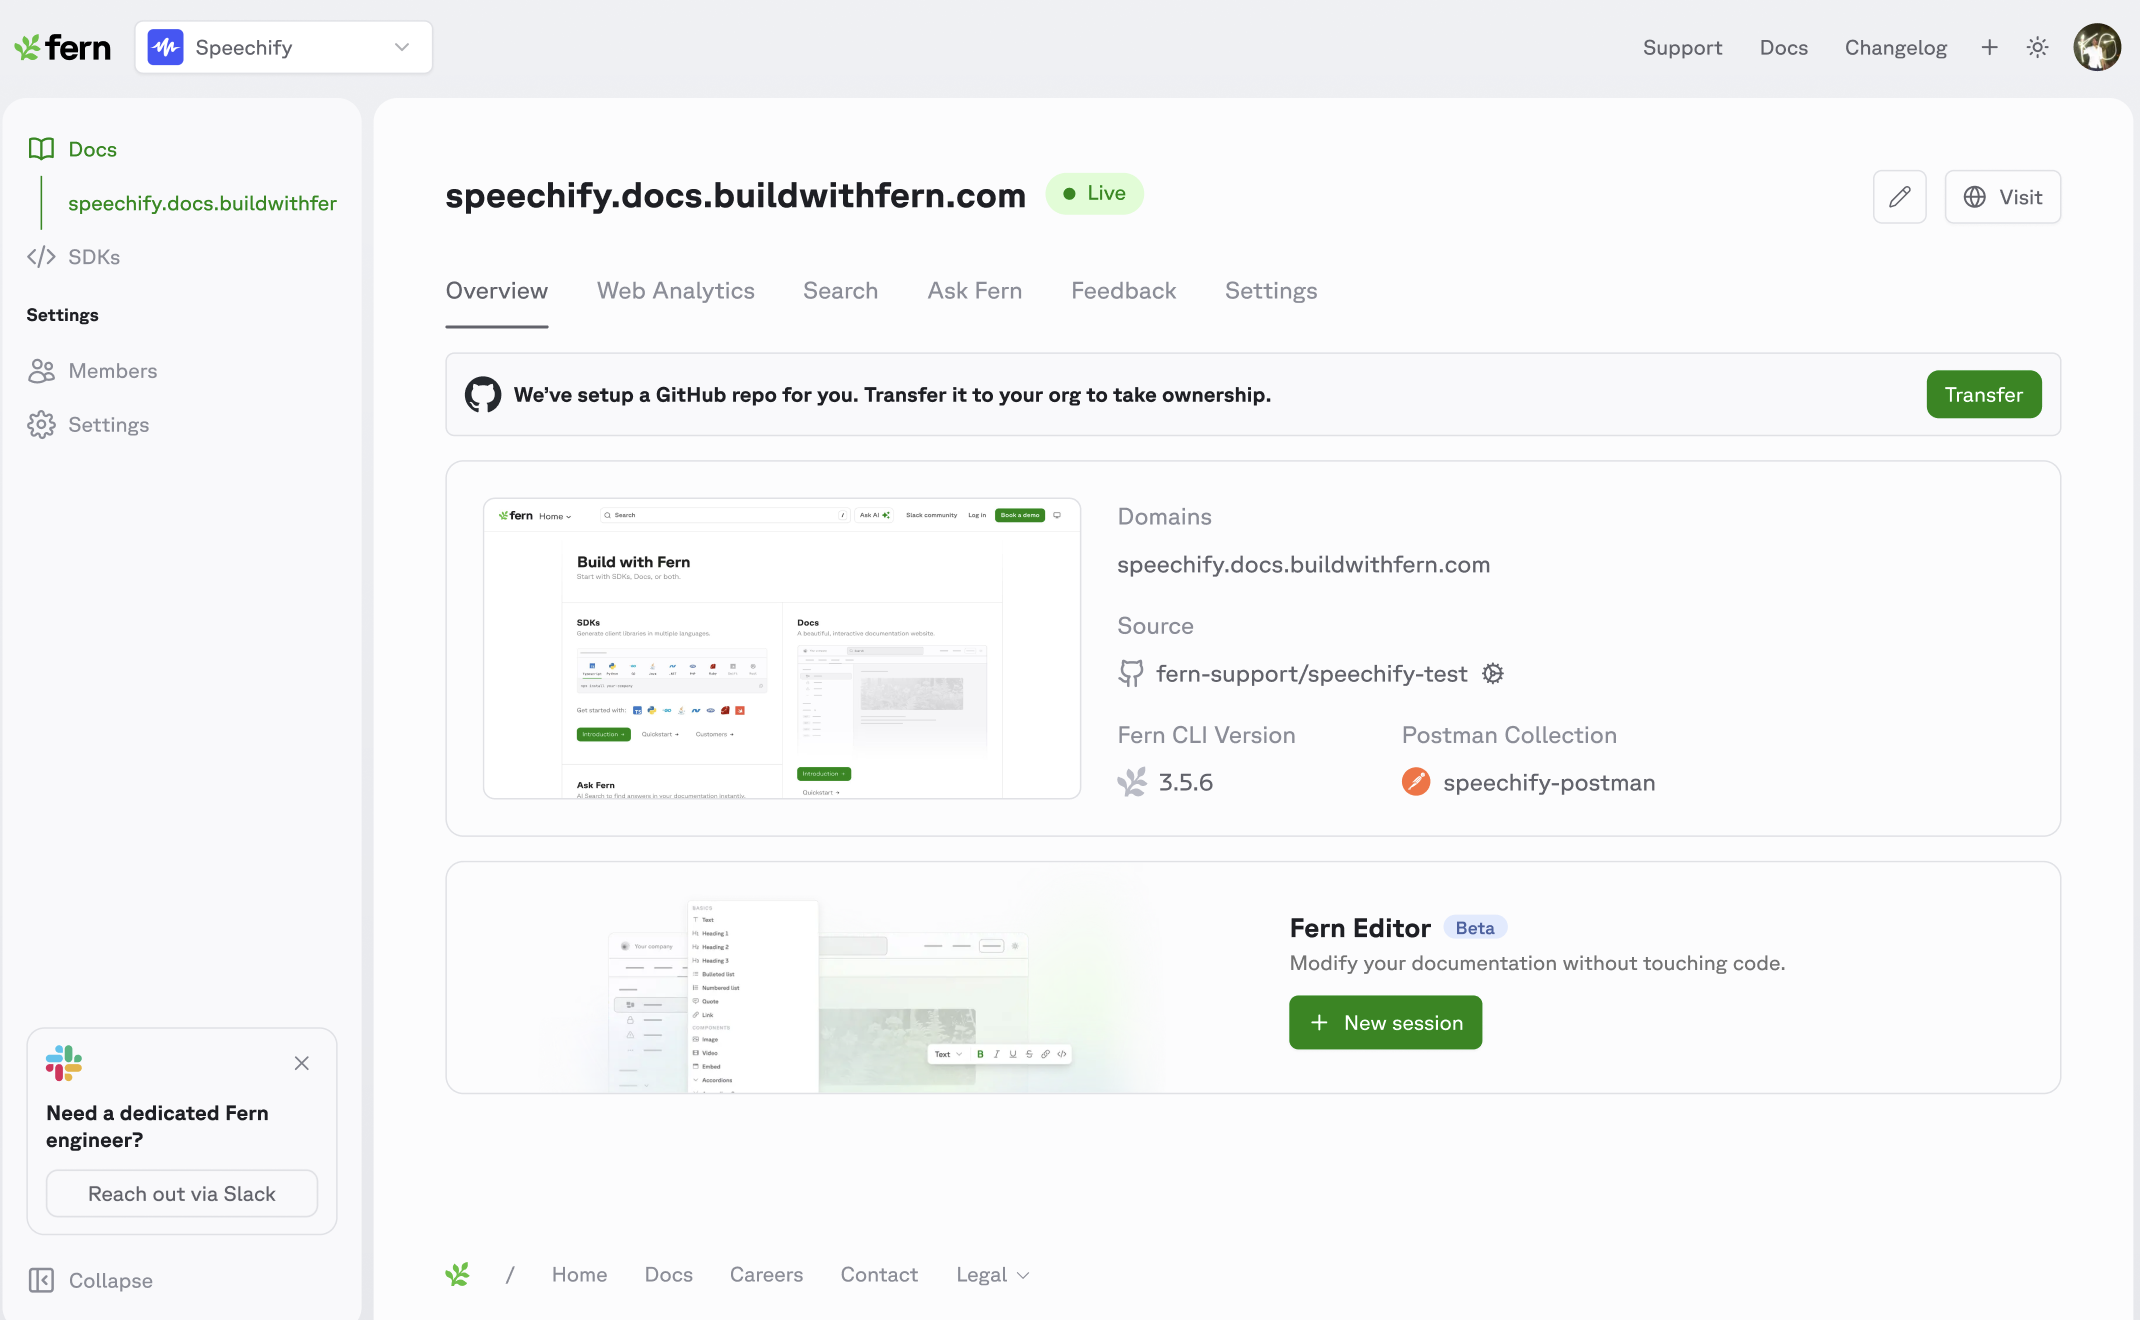2140x1320 pixels.
Task: Switch to the Web Analytics tab
Action: [675, 291]
